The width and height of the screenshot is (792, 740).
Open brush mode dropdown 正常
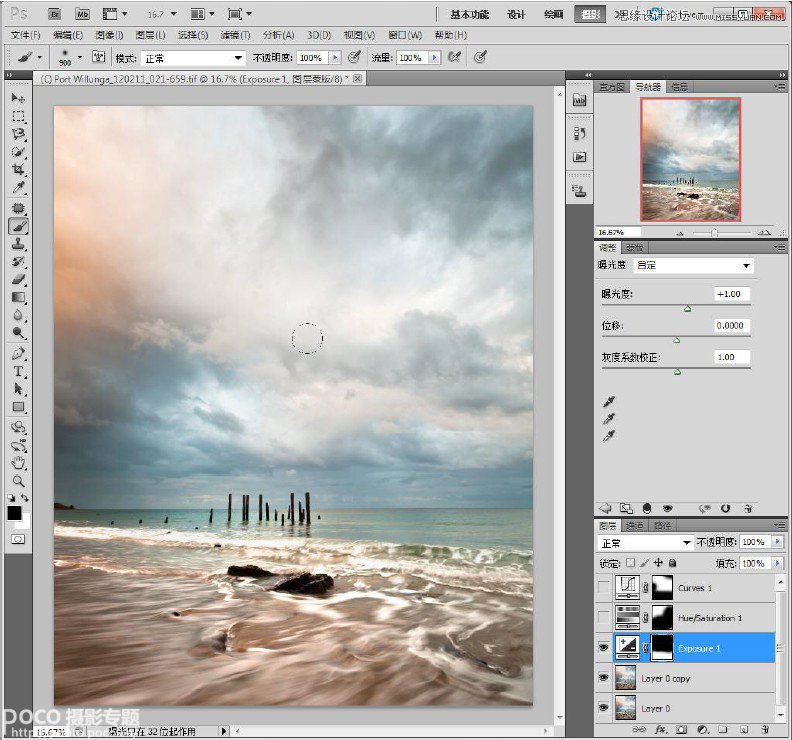[192, 58]
